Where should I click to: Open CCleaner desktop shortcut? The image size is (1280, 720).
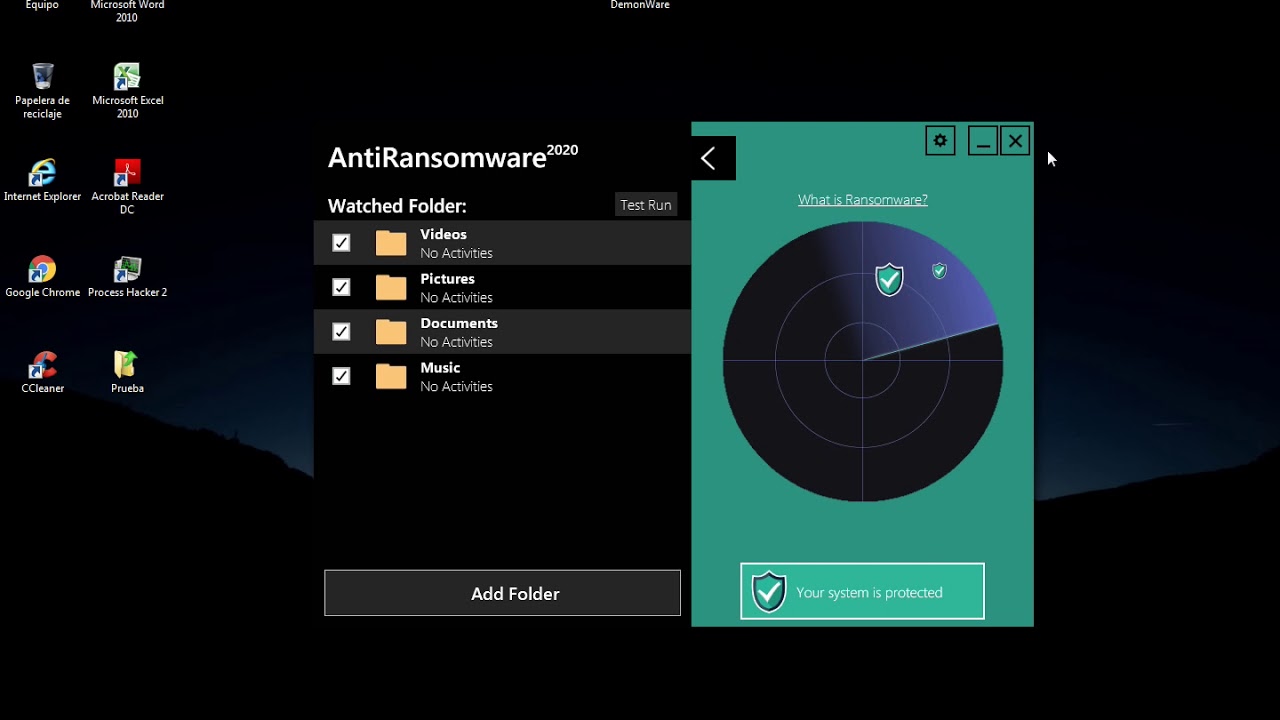pos(43,372)
